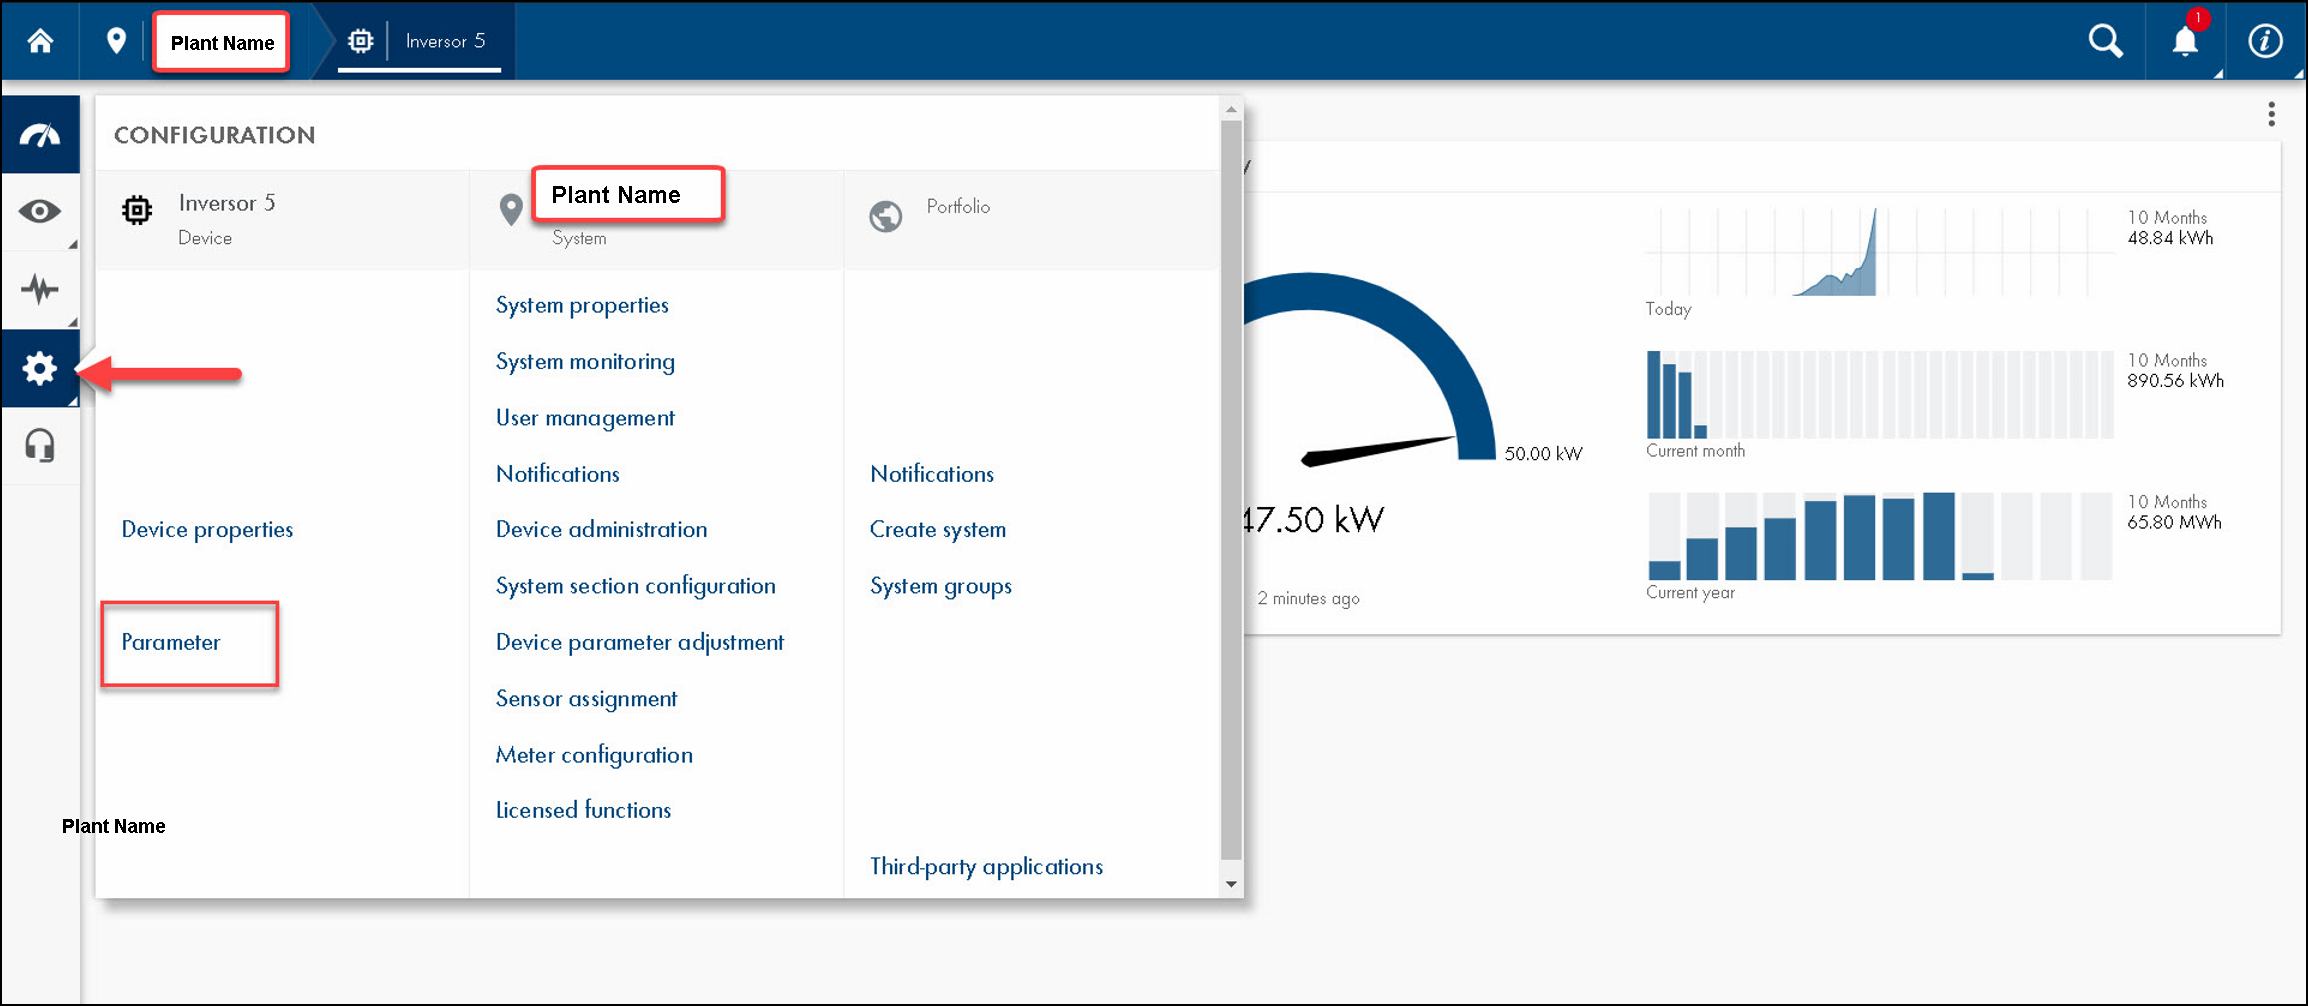Open the notifications bell icon

[x=2185, y=42]
